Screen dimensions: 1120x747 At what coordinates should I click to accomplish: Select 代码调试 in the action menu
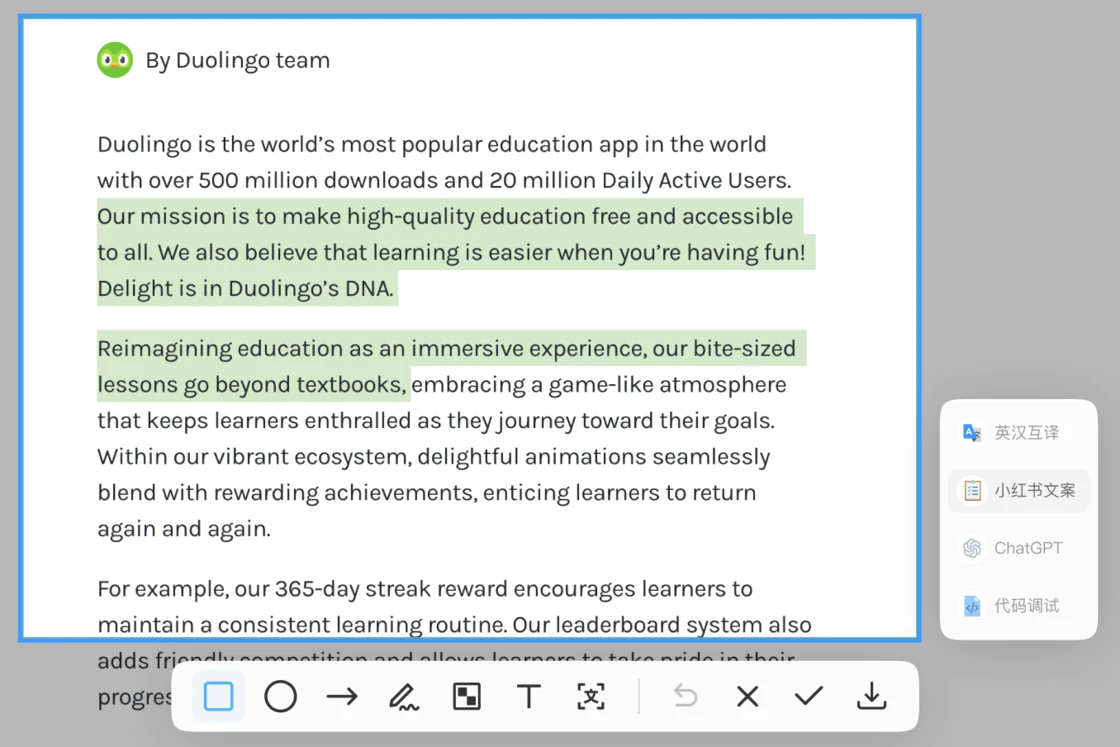pos(1019,606)
